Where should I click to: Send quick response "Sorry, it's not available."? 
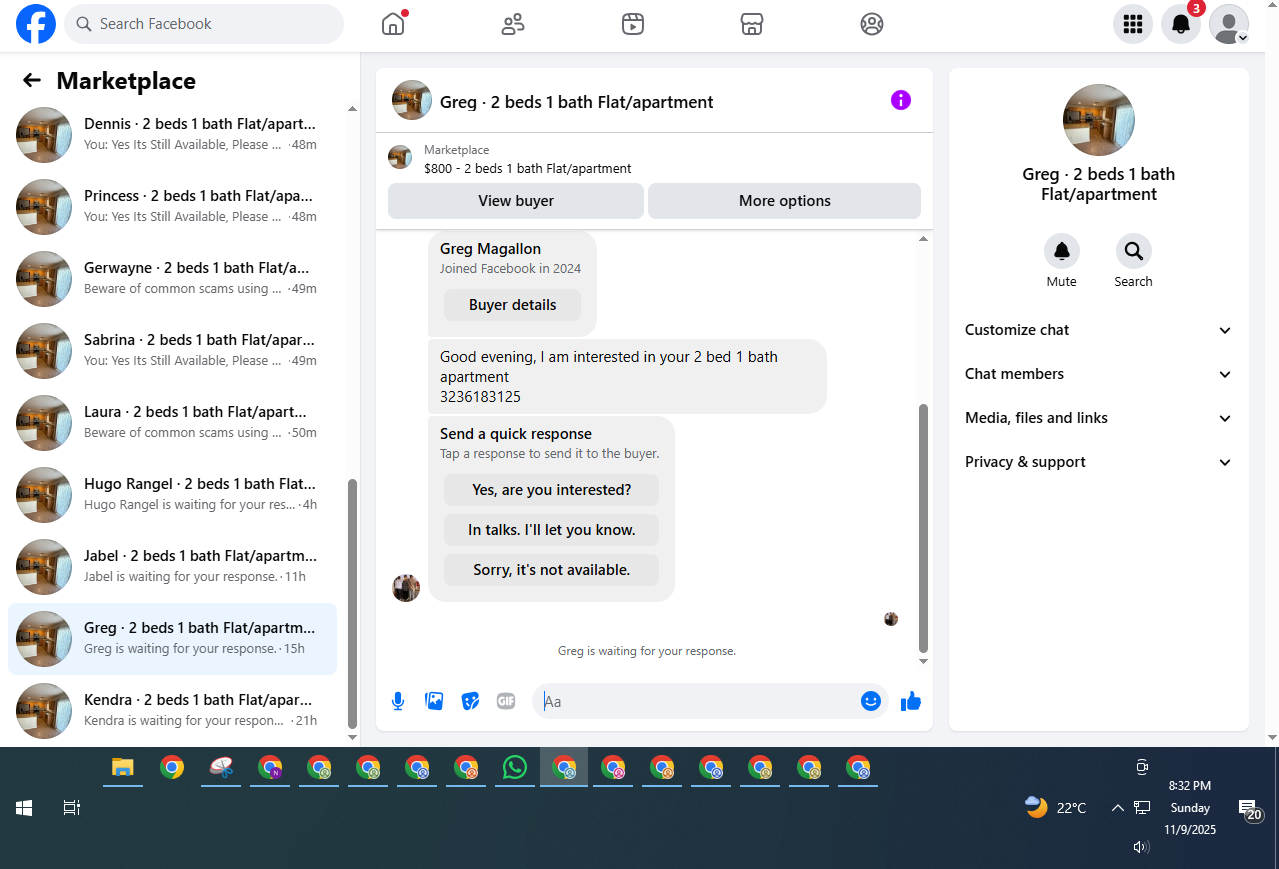click(x=551, y=570)
